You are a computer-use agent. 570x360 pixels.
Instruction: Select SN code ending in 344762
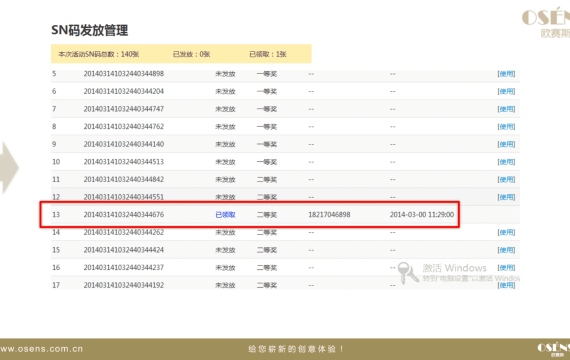124,127
